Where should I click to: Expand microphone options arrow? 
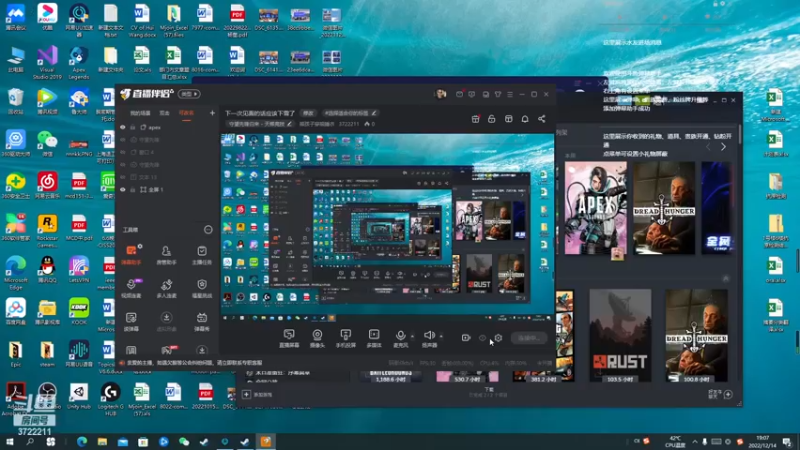pos(412,336)
